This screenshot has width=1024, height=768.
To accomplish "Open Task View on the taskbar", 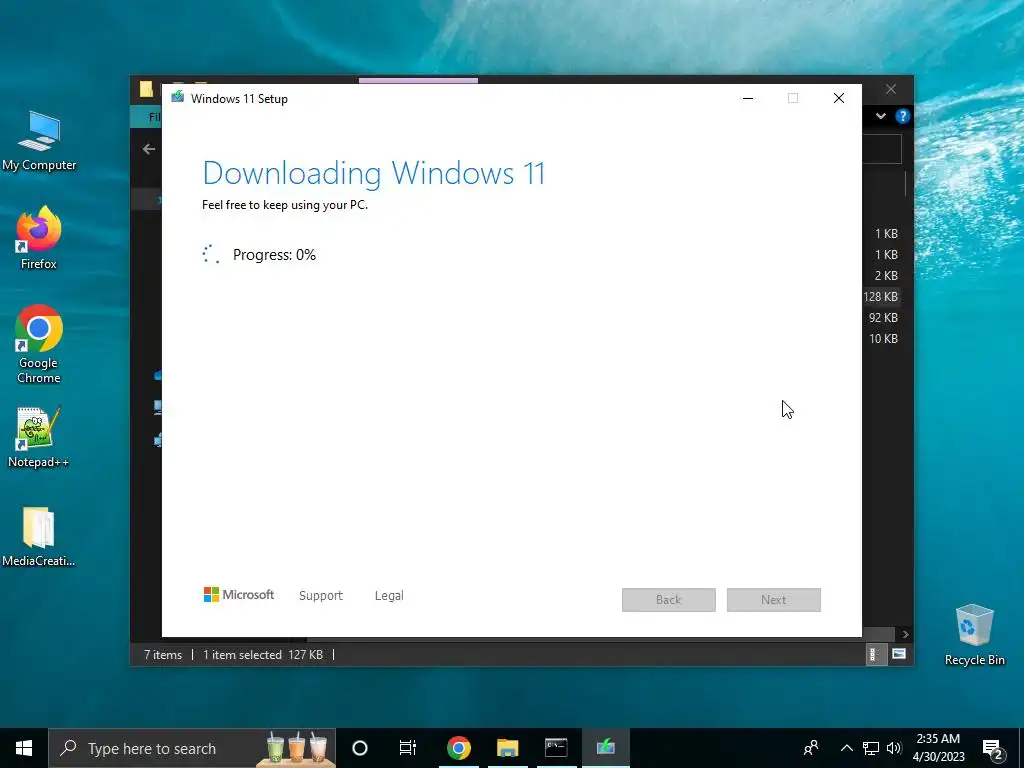I will (408, 748).
